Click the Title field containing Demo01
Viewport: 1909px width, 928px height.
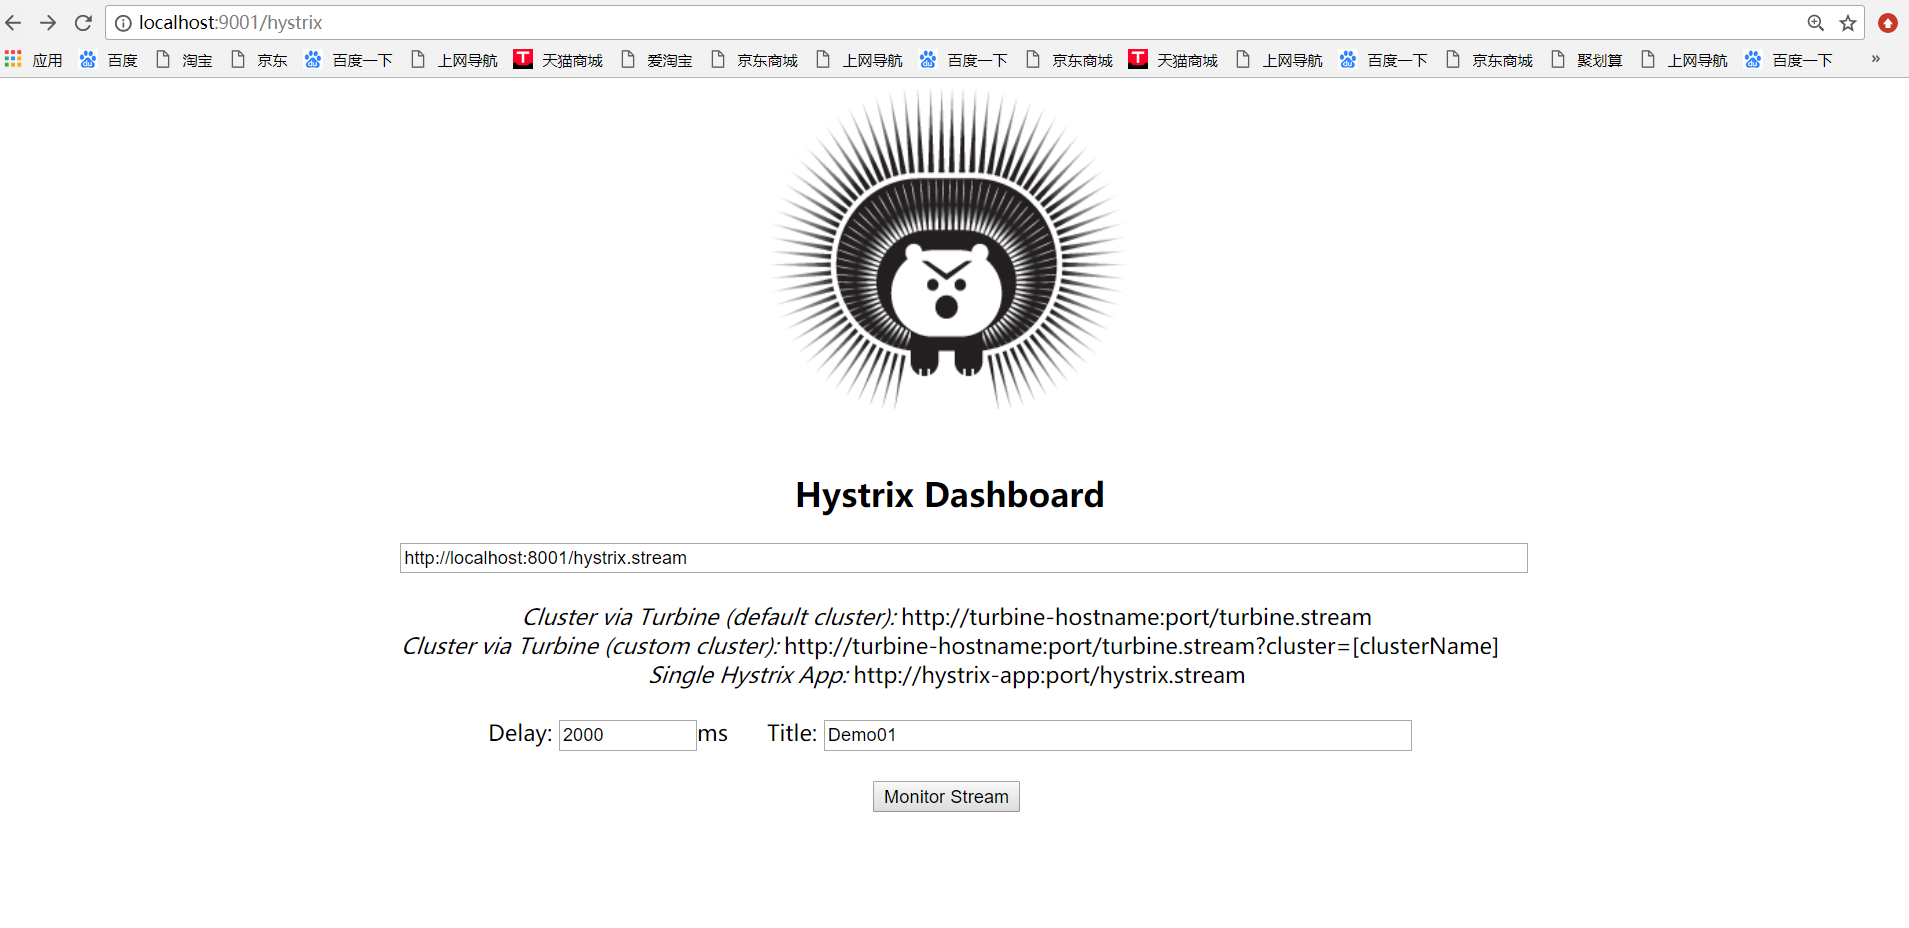pyautogui.click(x=1117, y=735)
